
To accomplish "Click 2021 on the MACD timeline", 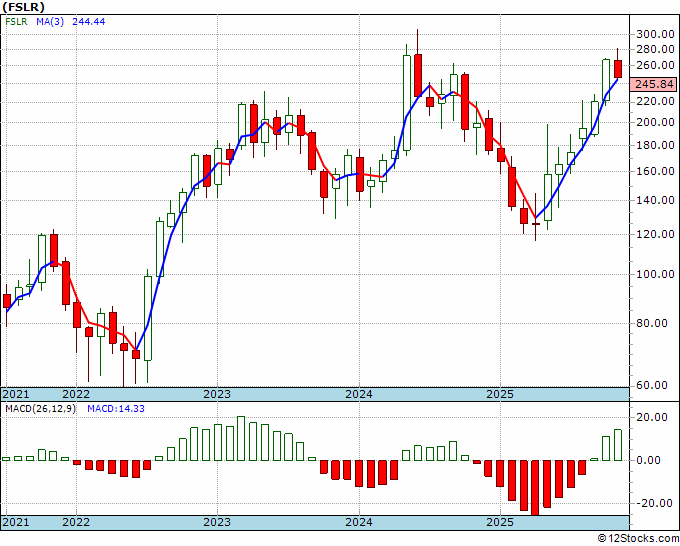I will (16, 522).
